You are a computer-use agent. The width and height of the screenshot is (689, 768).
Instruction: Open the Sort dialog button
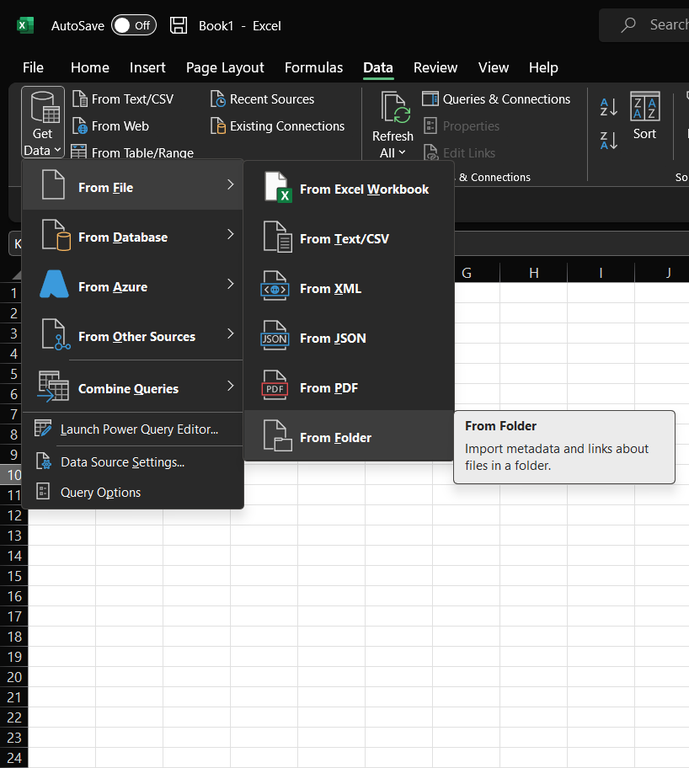click(645, 117)
